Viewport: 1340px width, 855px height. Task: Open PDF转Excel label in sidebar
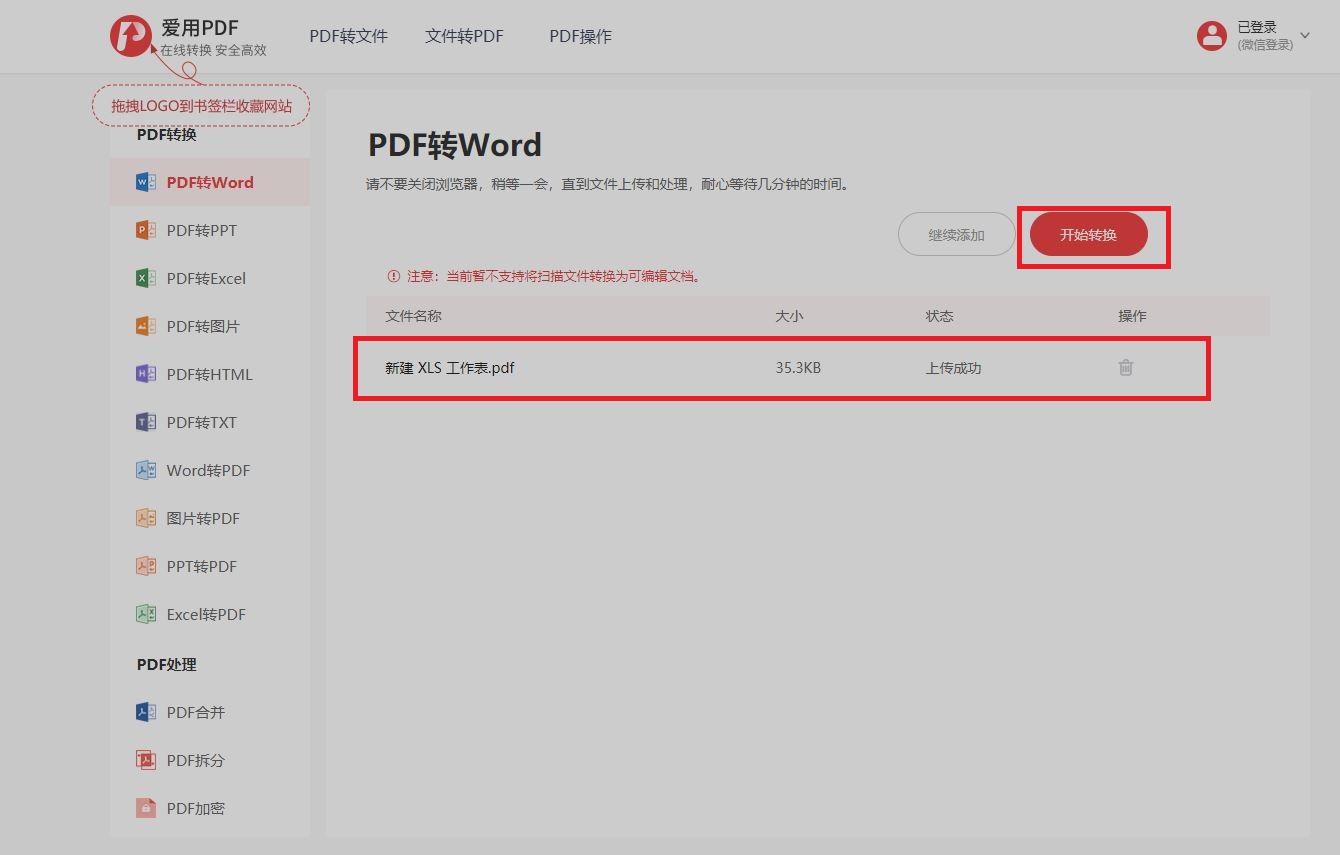coord(206,278)
